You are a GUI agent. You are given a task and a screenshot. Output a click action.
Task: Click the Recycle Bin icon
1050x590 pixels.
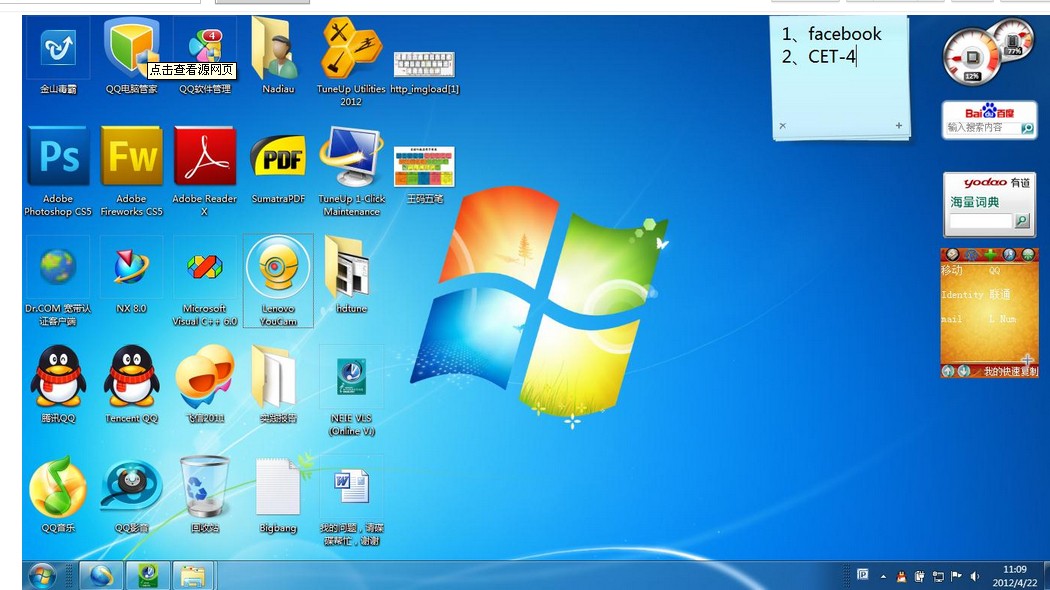(204, 488)
